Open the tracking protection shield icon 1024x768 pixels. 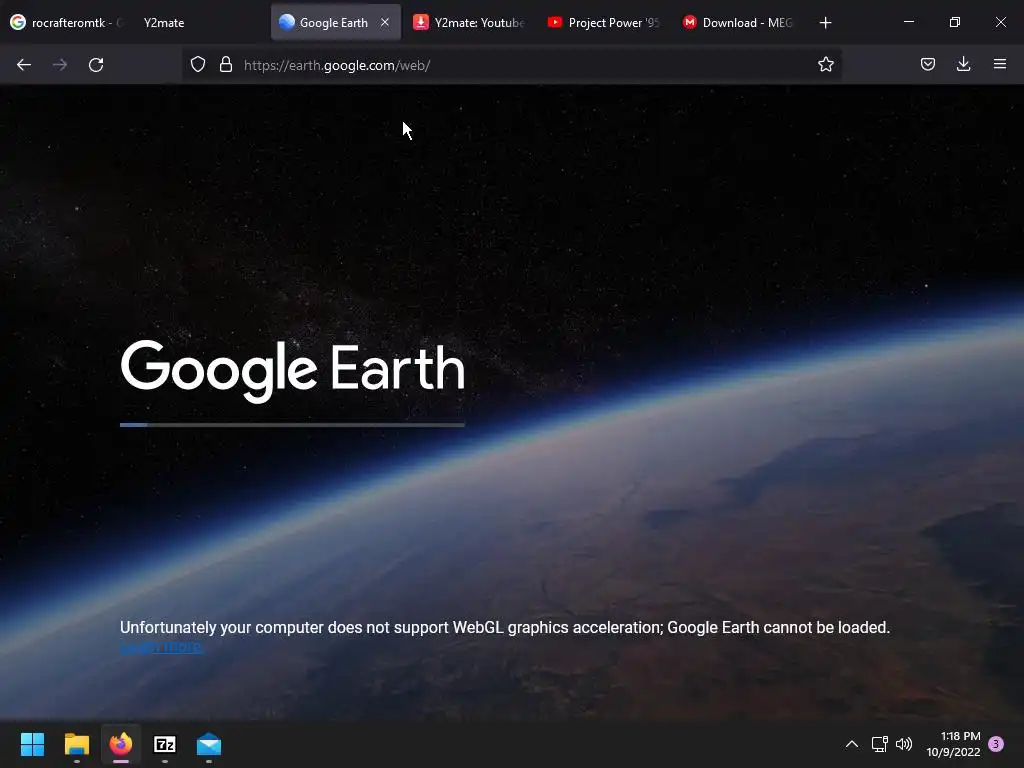pos(198,65)
